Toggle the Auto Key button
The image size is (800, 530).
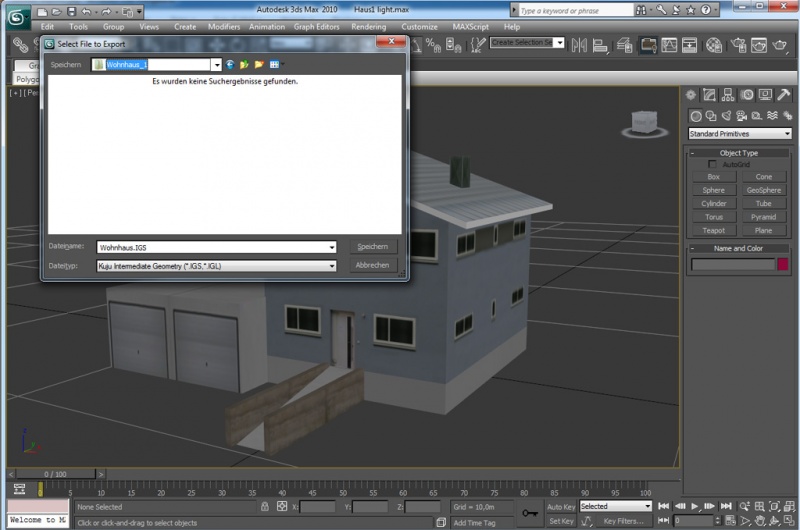coord(561,506)
